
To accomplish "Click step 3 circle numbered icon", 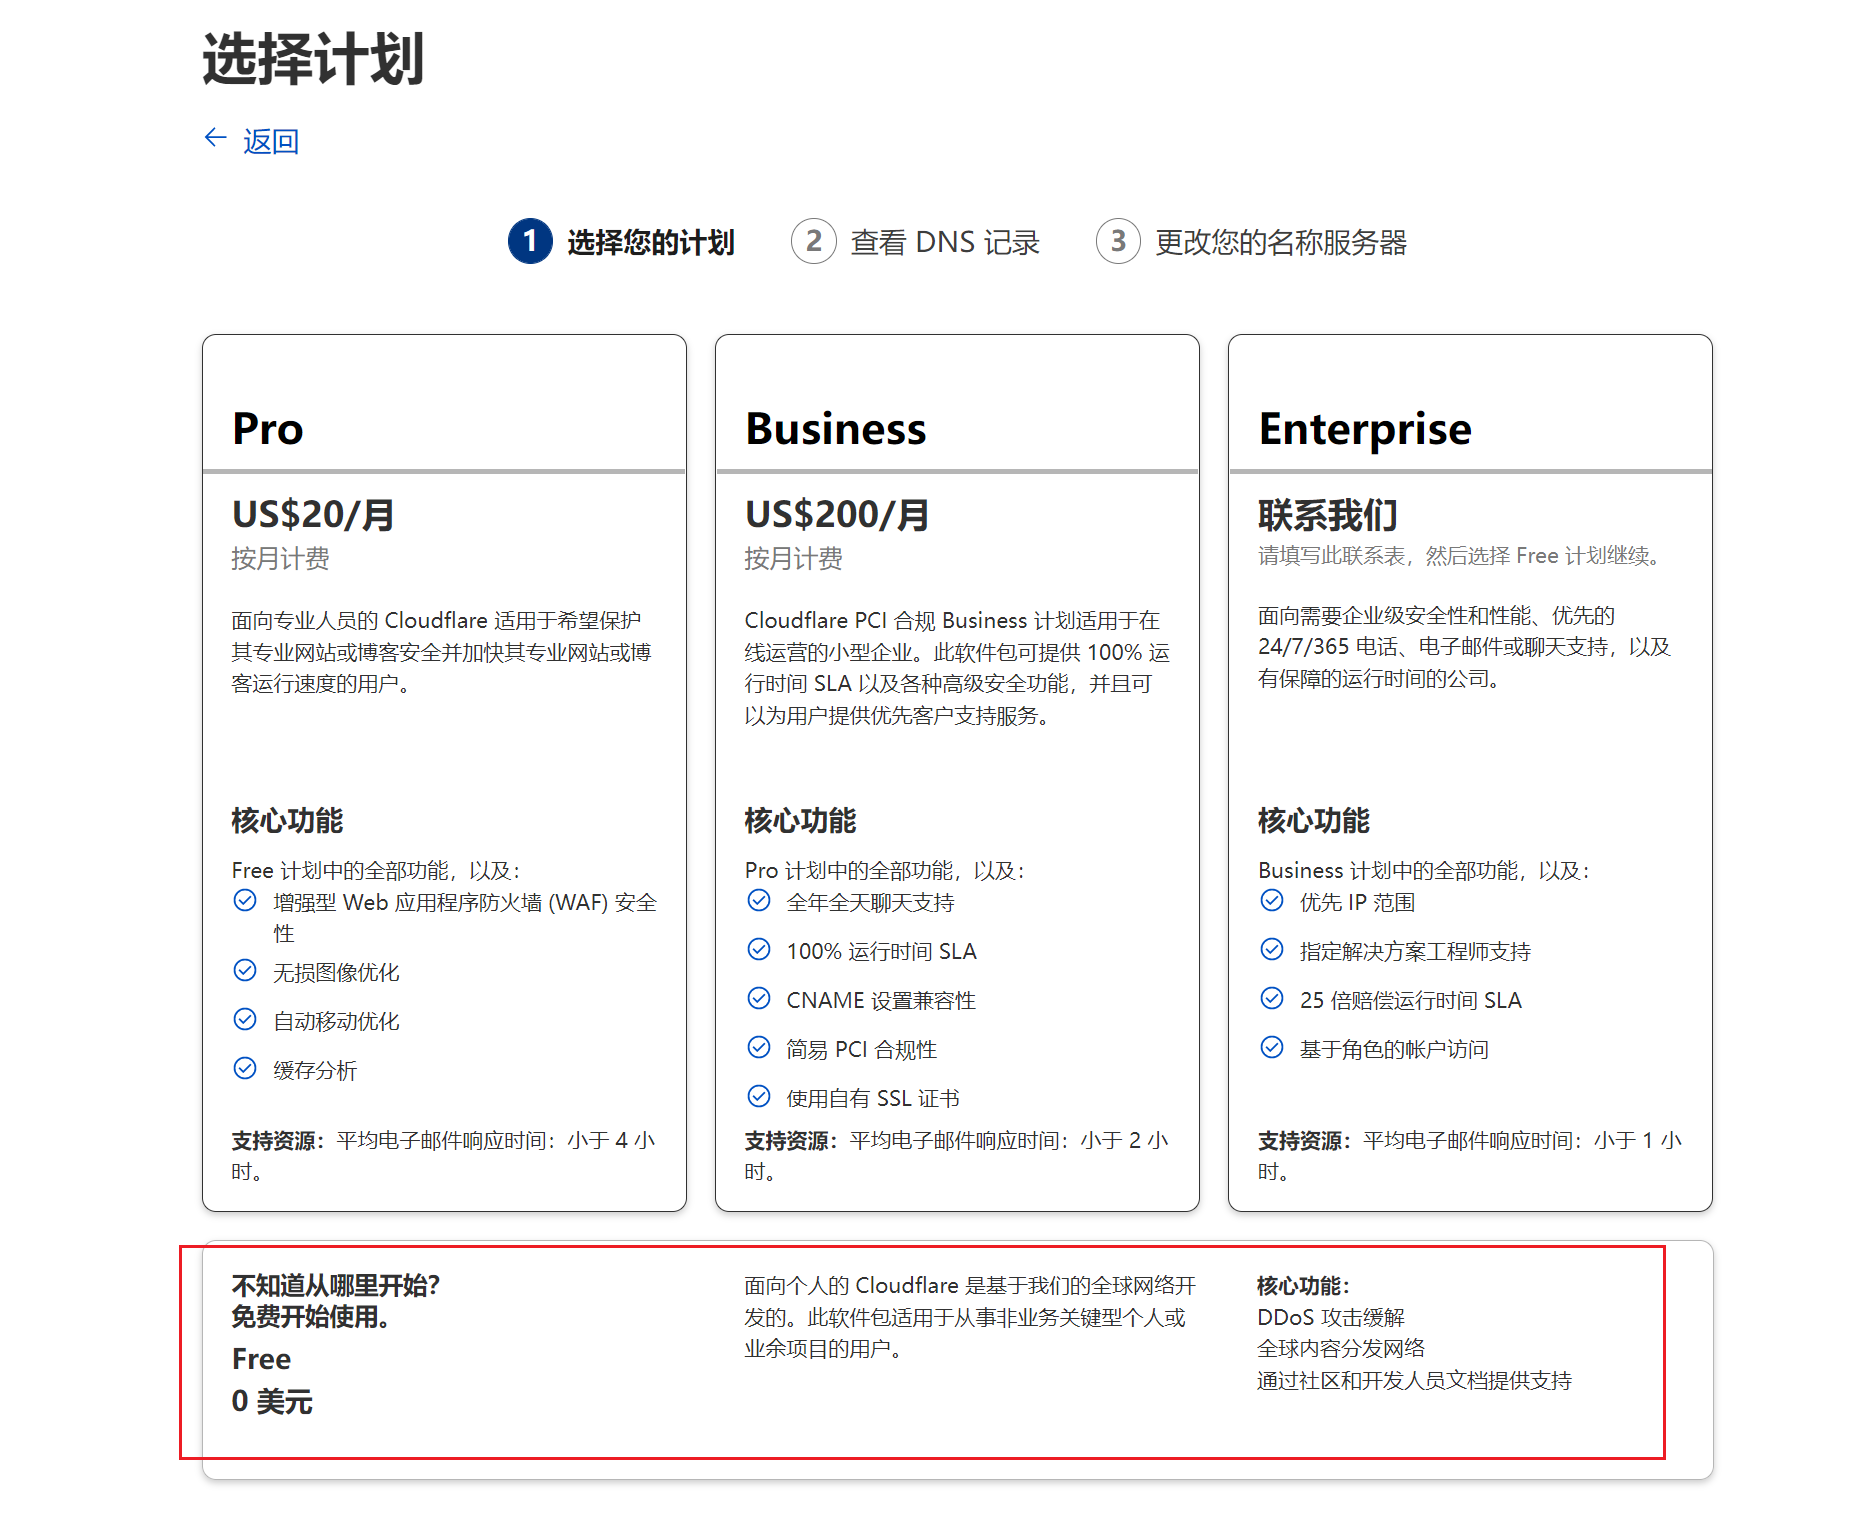I will pyautogui.click(x=1118, y=241).
